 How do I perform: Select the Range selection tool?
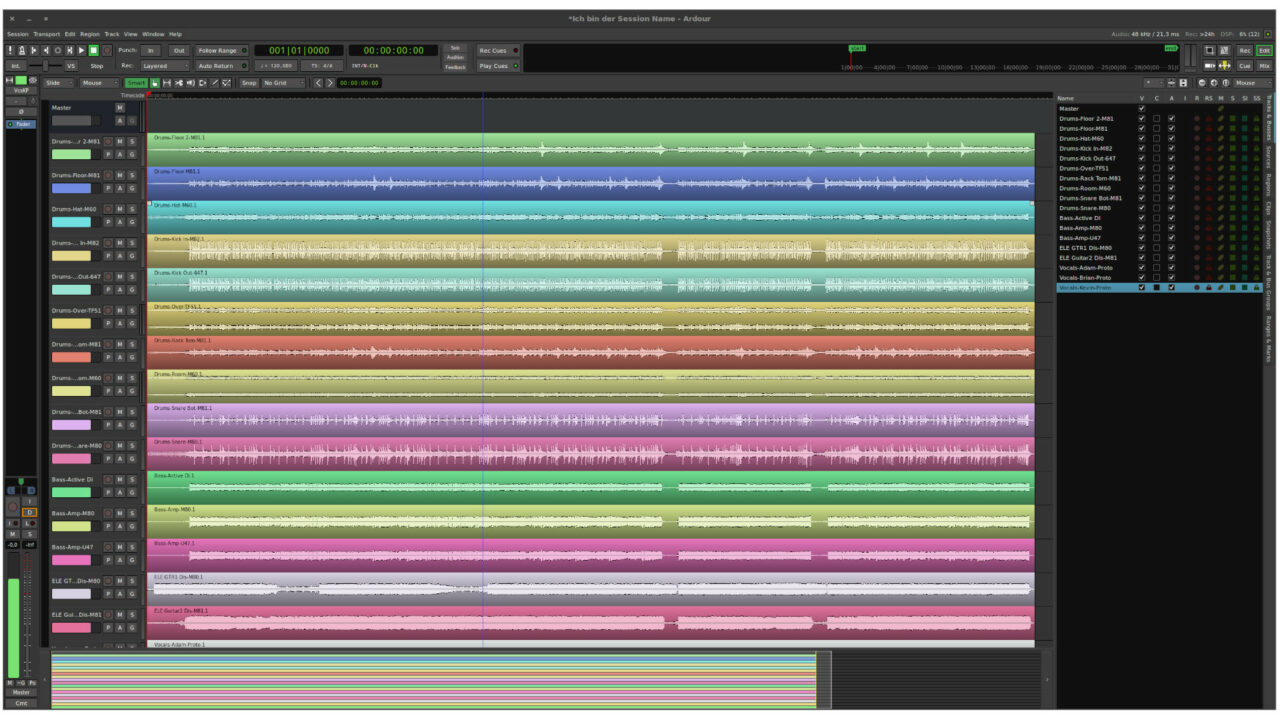click(x=167, y=83)
